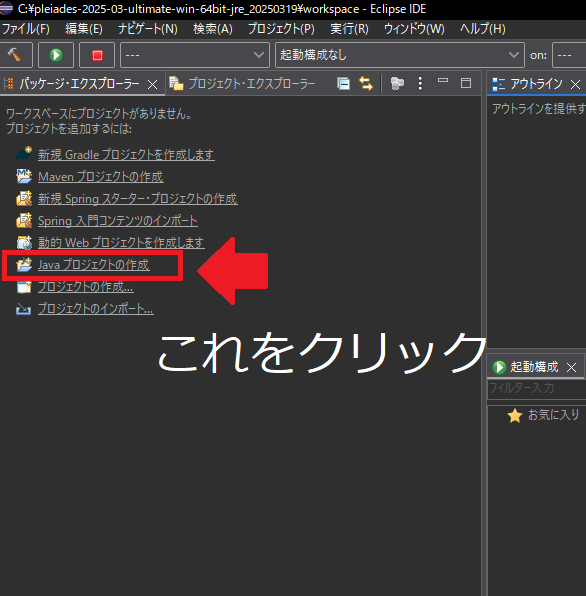Click プロジェクトの作成... link

tap(86, 287)
